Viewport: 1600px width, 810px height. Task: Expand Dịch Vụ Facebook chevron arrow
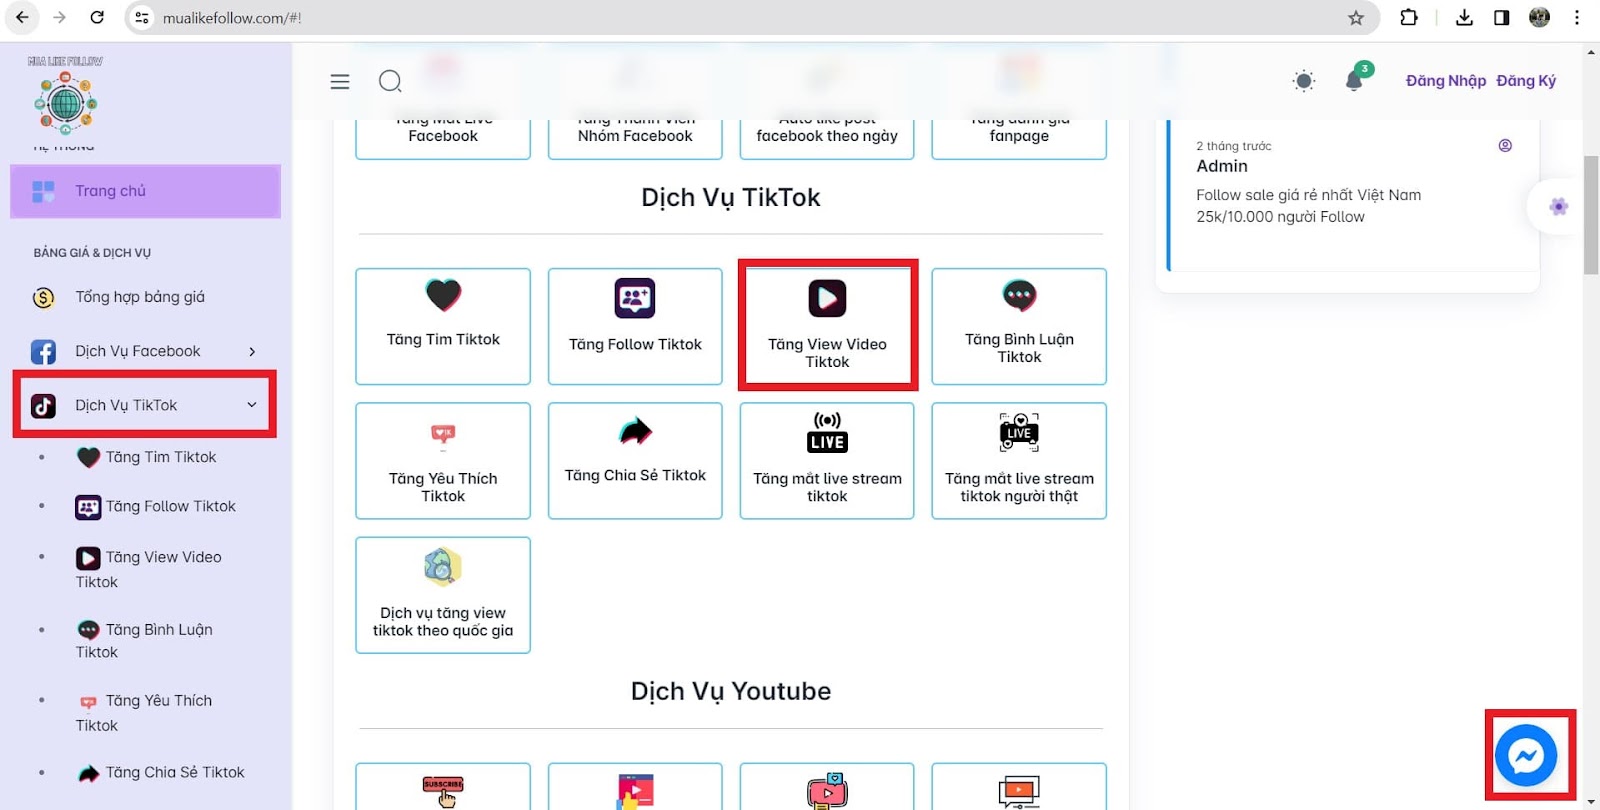pos(252,351)
